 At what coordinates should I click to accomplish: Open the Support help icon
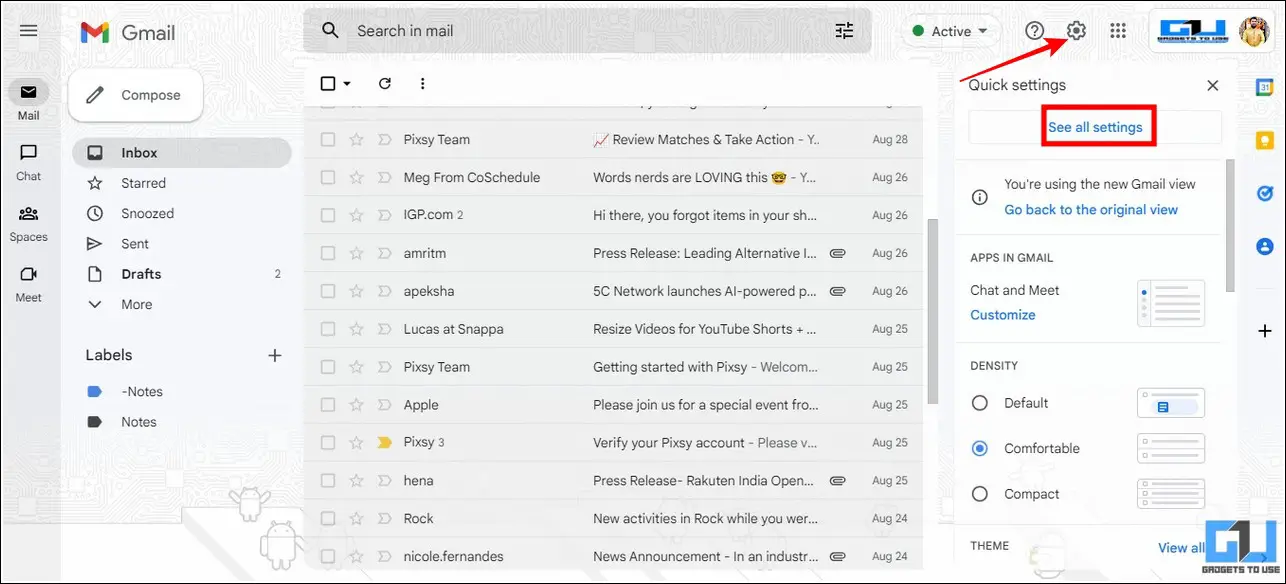[x=1035, y=31]
